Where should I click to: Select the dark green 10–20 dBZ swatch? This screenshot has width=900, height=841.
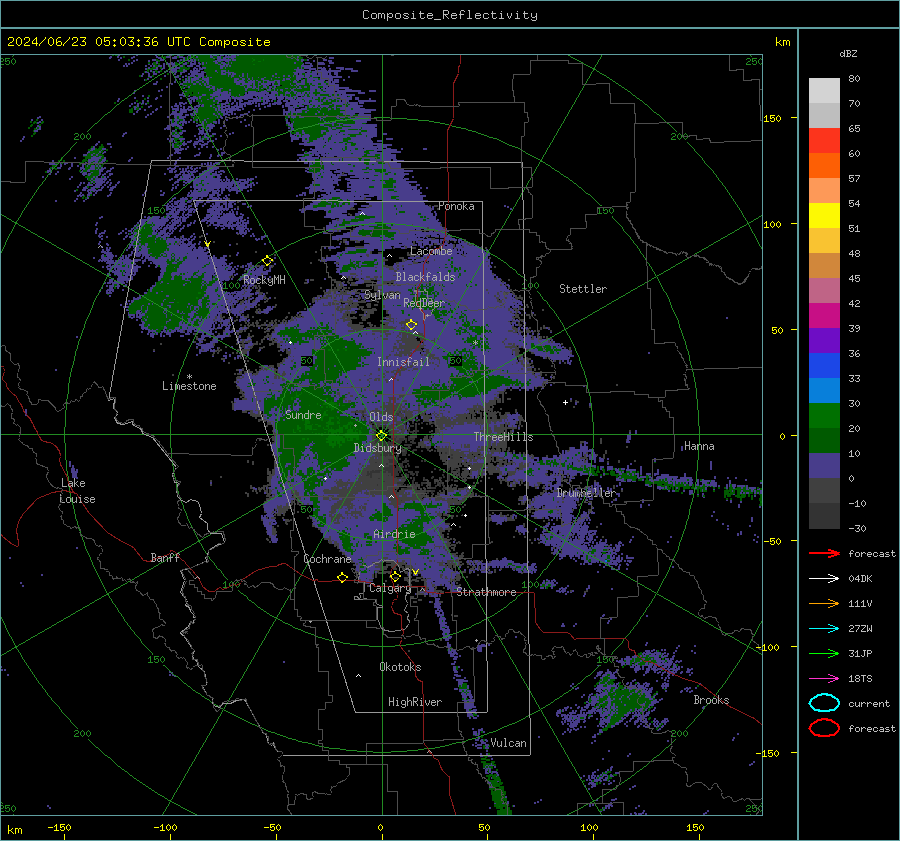[x=824, y=441]
